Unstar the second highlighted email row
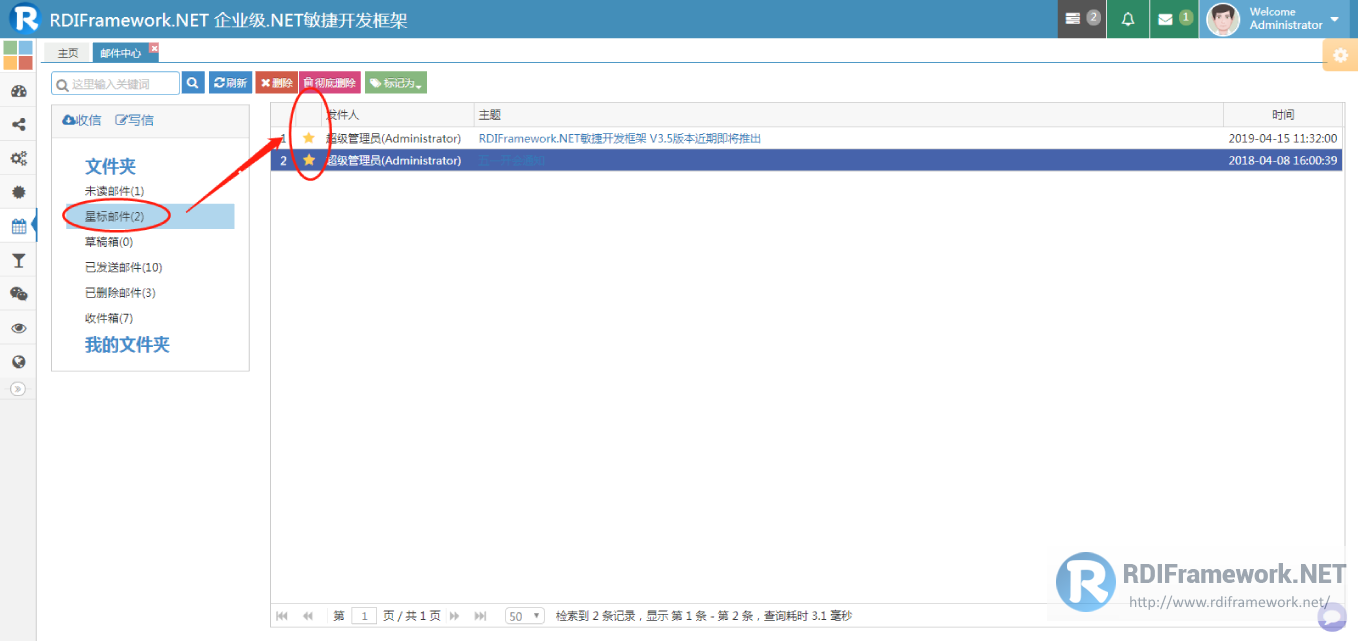The image size is (1358, 641). [x=309, y=160]
